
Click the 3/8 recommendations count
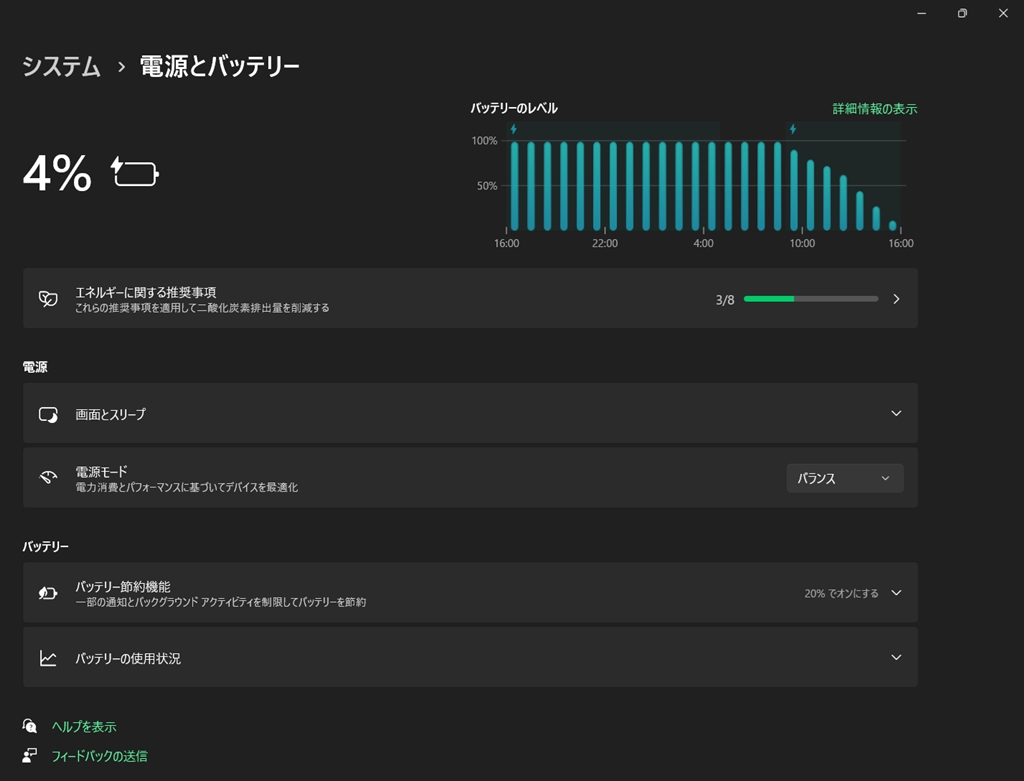tap(725, 300)
